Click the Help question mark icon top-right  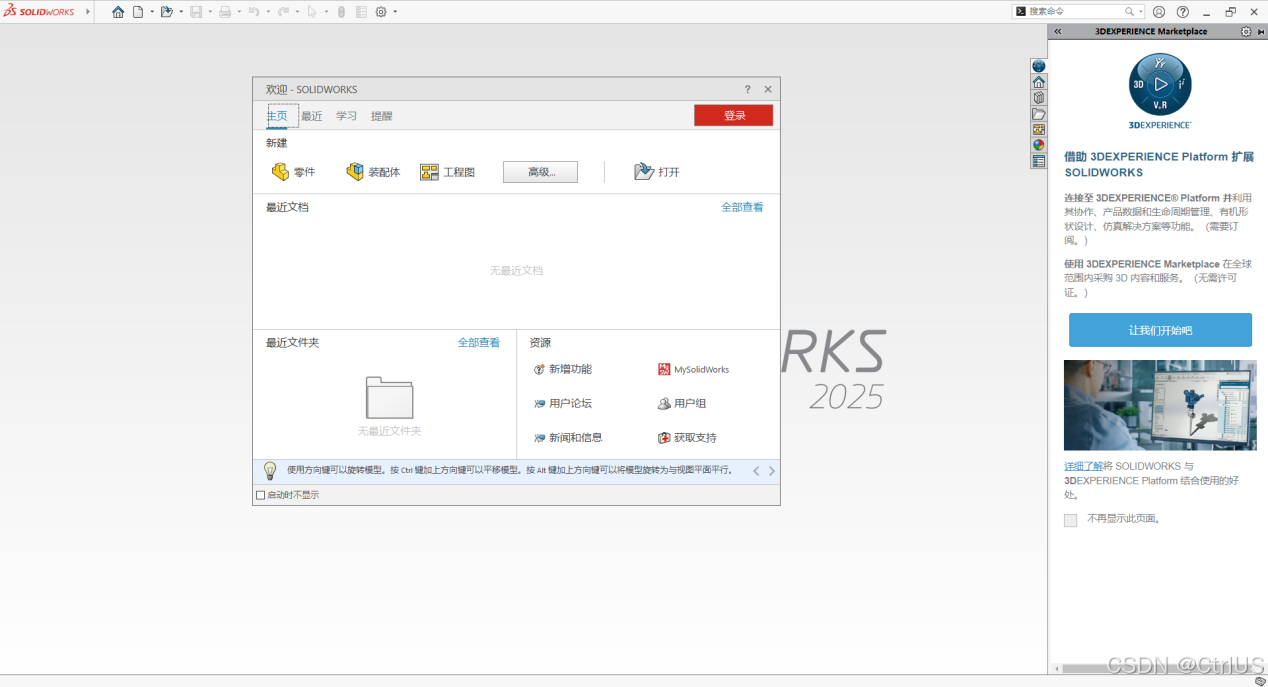1183,12
